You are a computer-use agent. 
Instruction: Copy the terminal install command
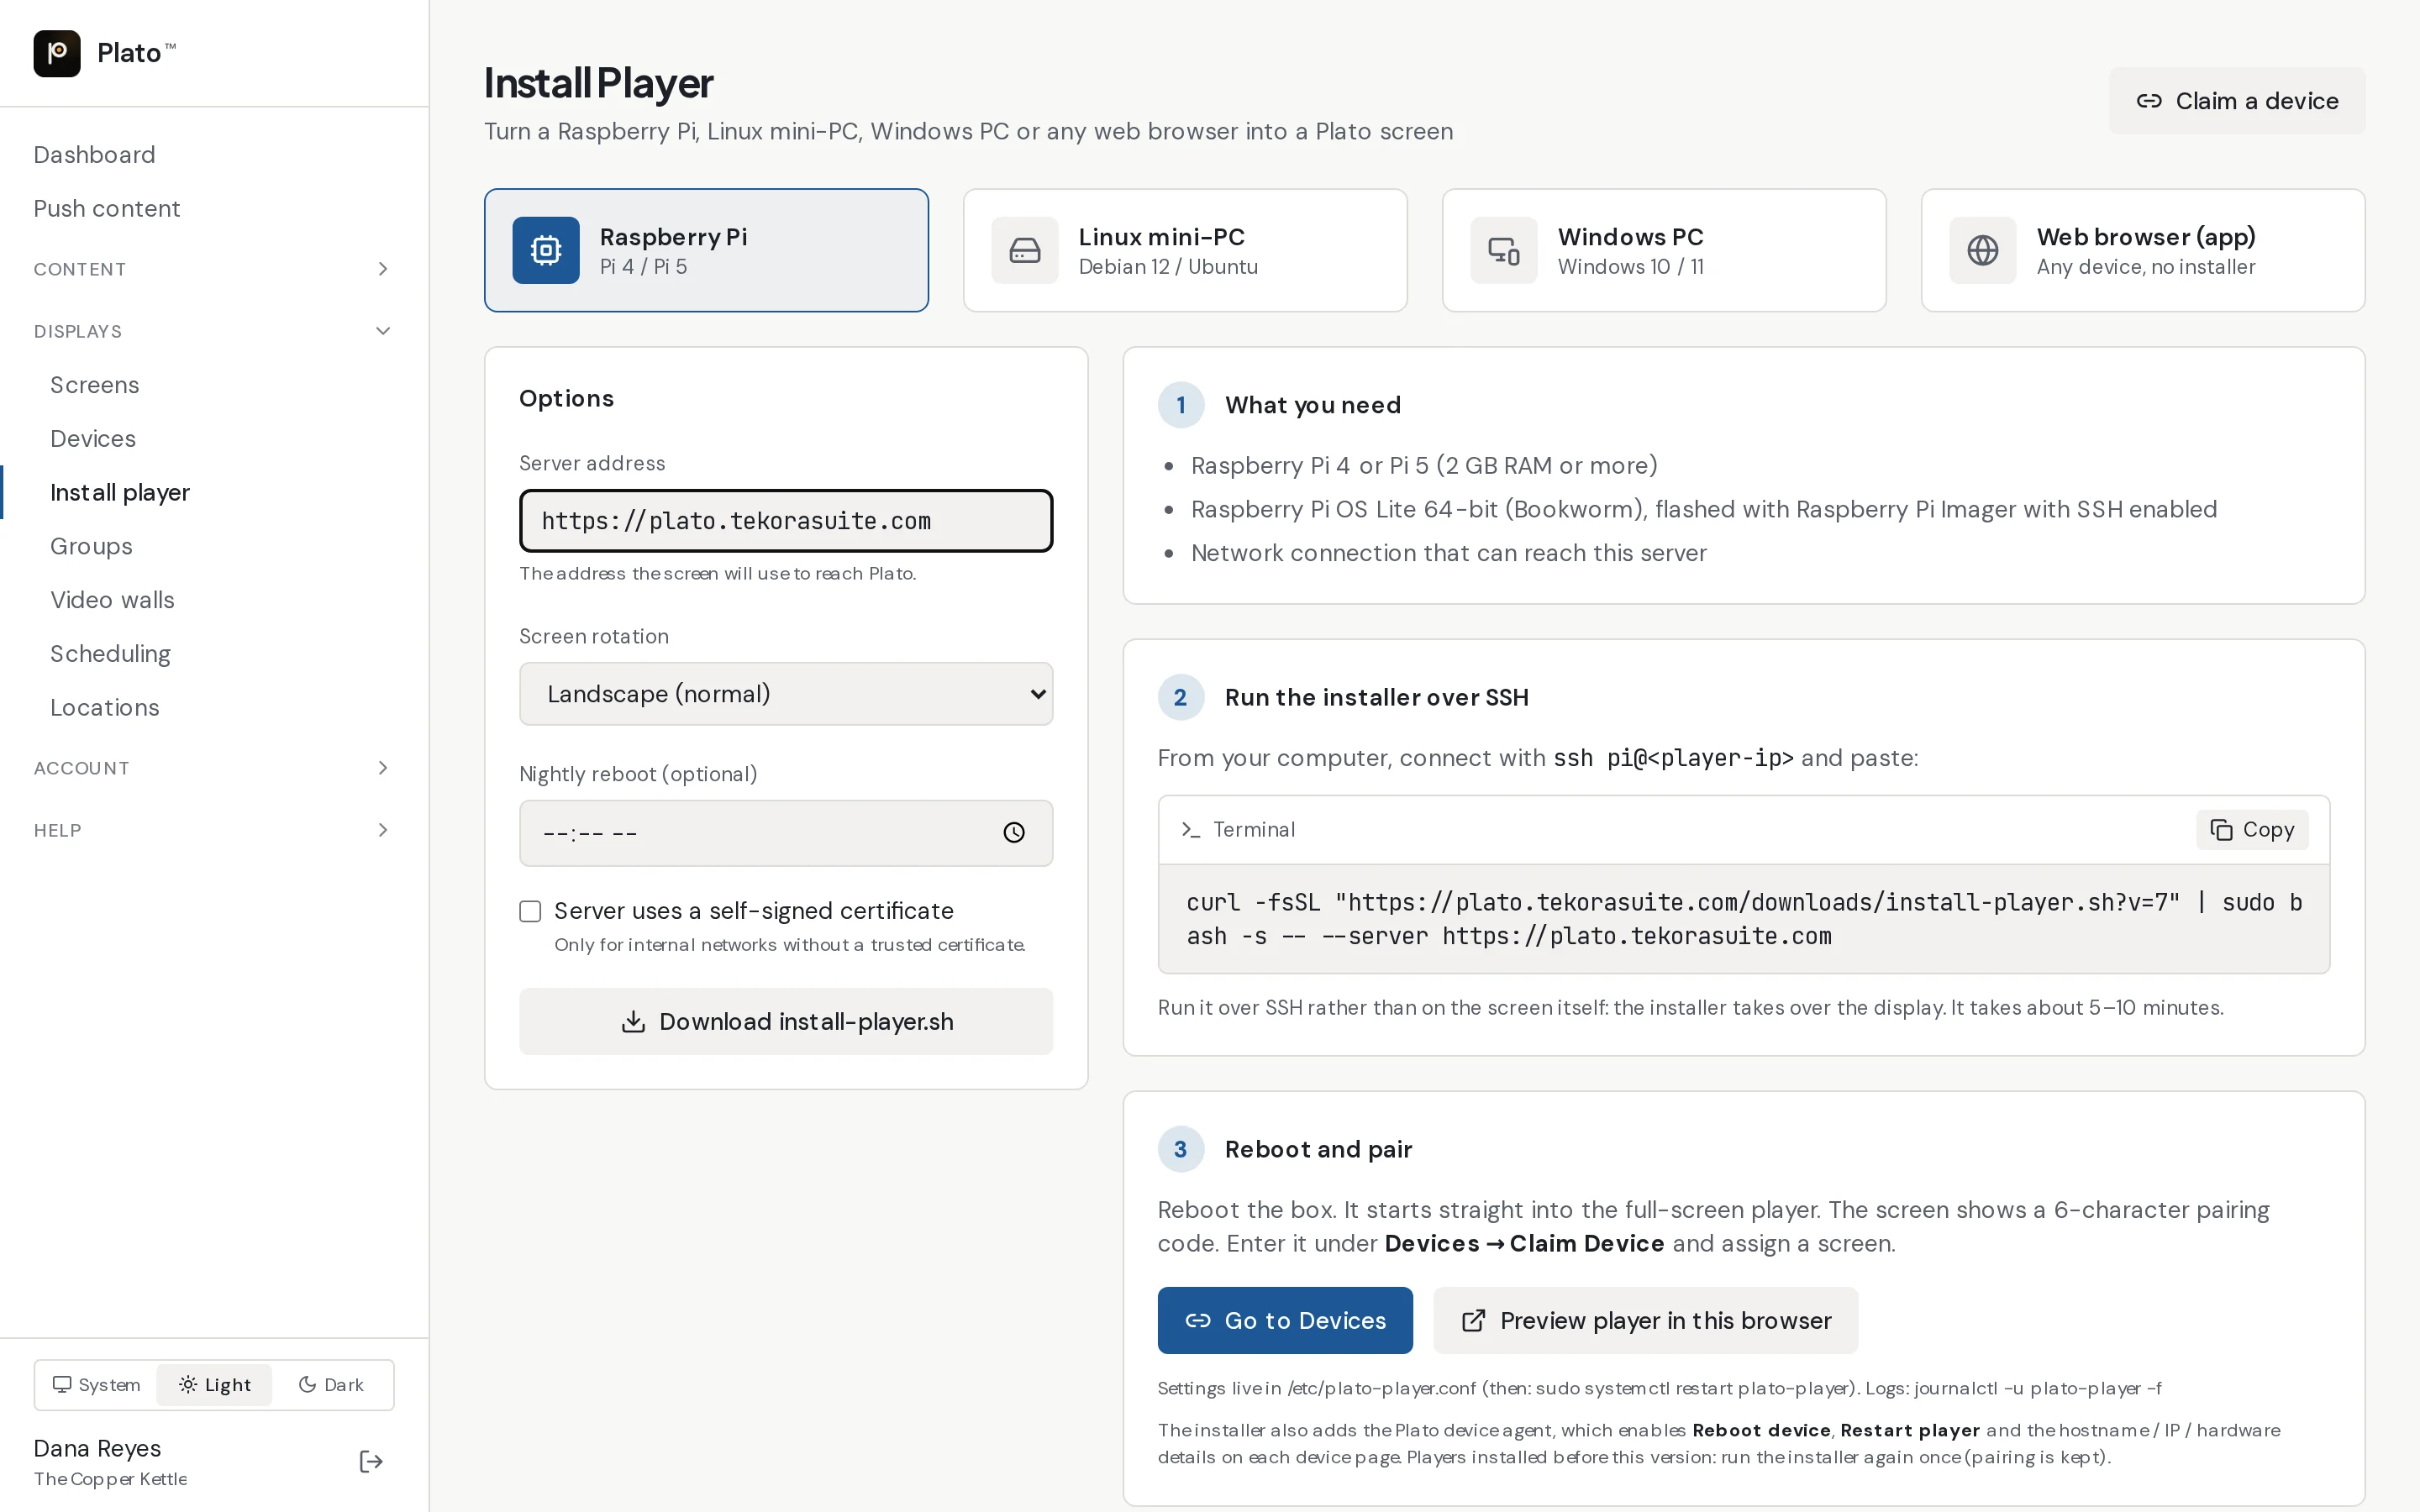[x=2252, y=829]
